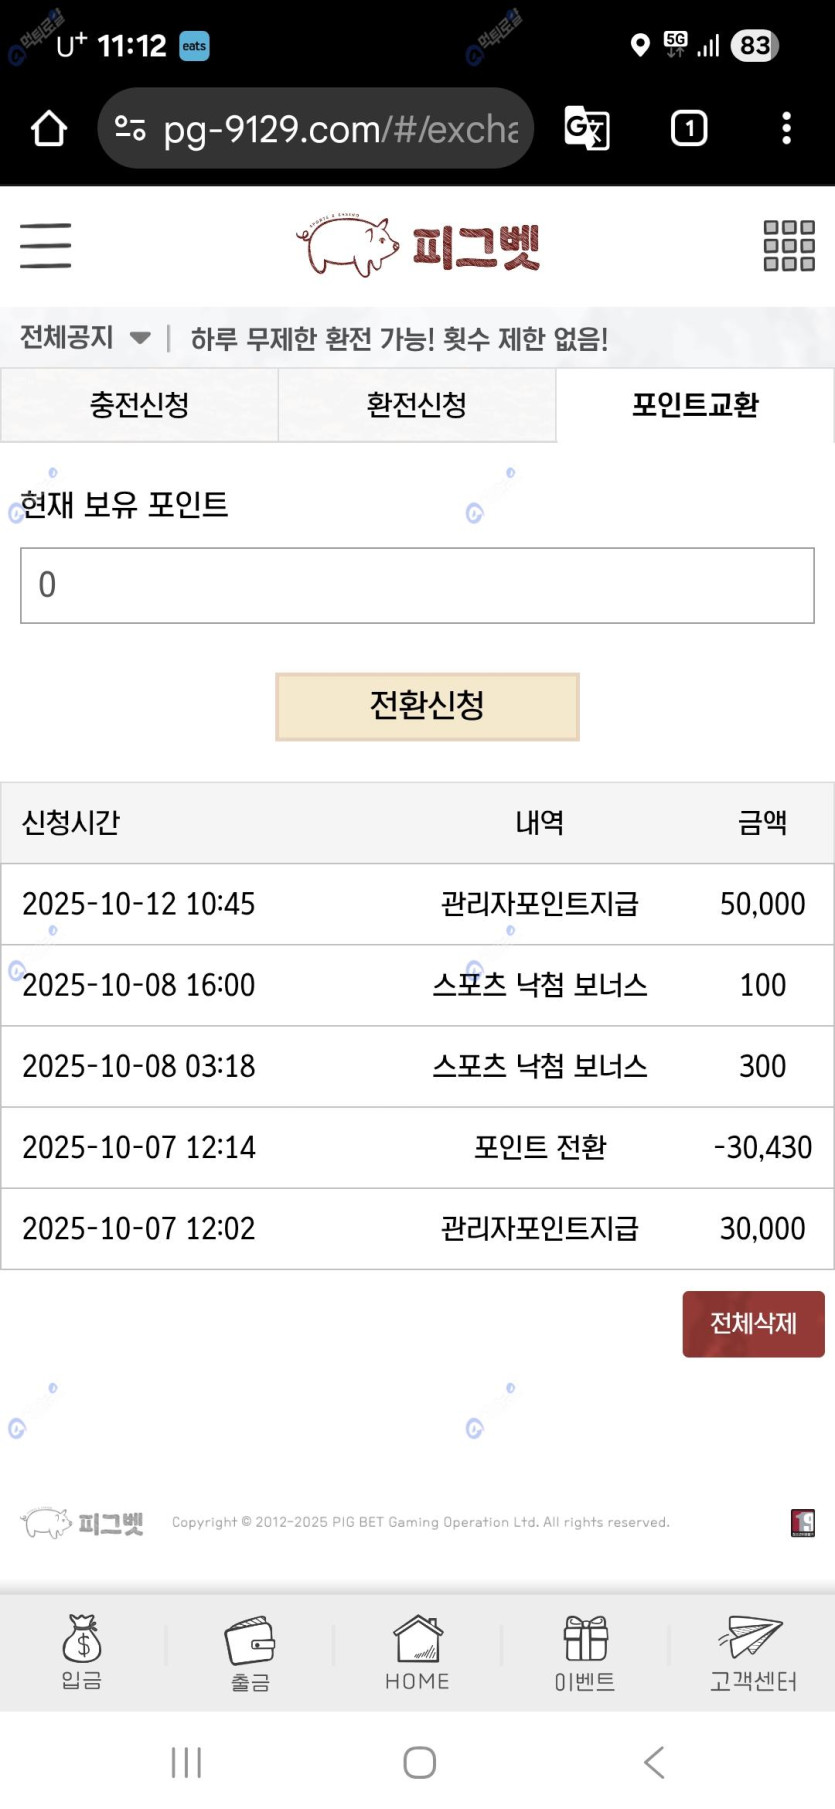Focus the 현재 보유 포인트 field
This screenshot has width=835, height=1809.
click(417, 585)
